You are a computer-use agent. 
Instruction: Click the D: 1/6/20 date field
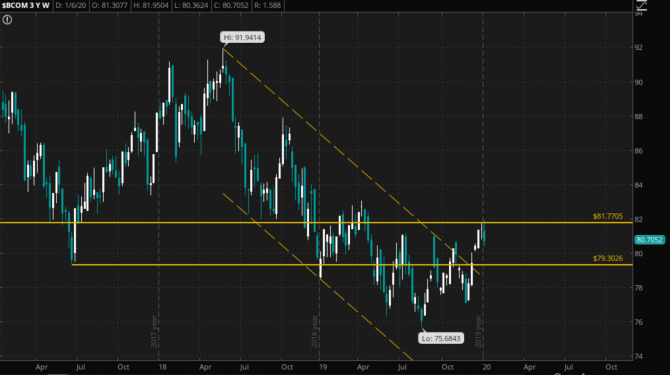(71, 6)
